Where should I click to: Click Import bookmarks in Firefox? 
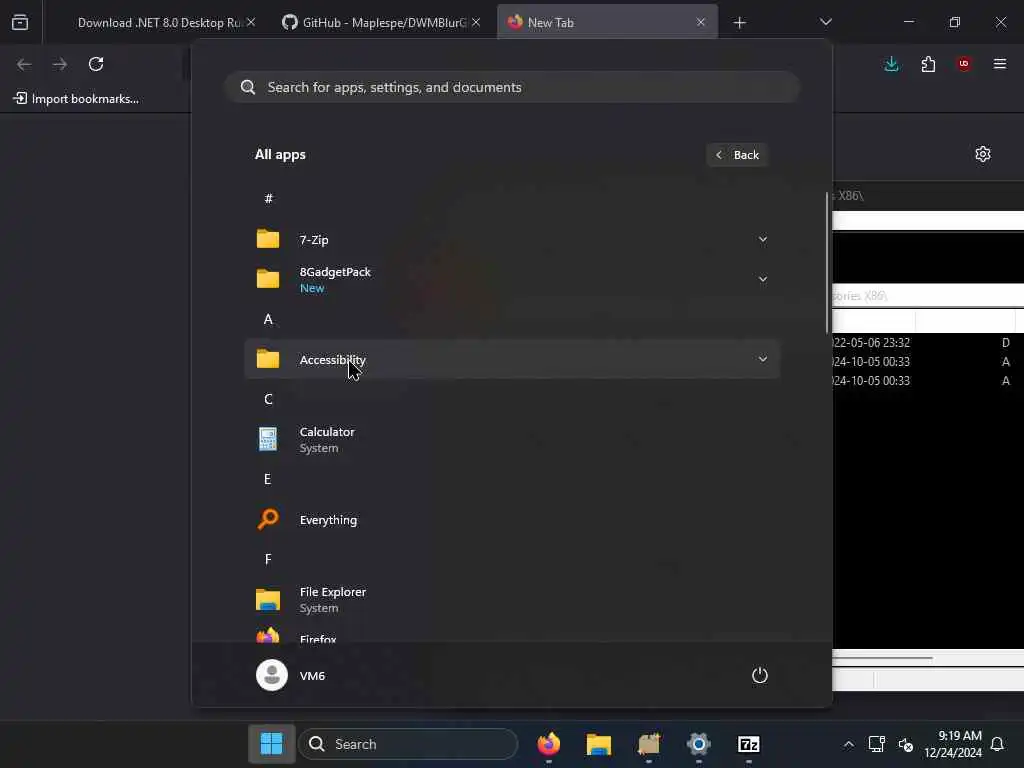tap(76, 99)
